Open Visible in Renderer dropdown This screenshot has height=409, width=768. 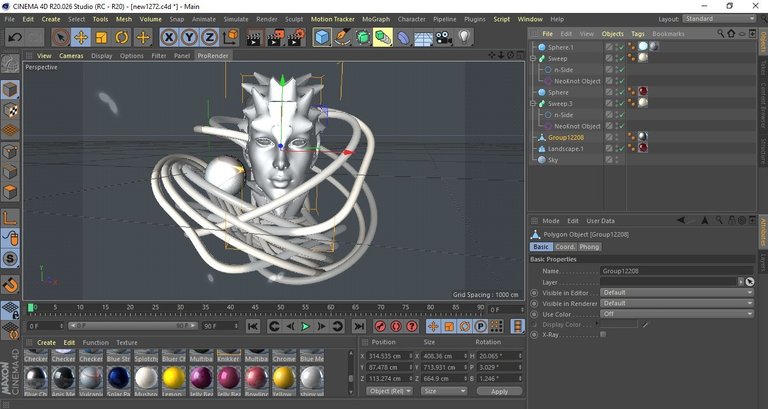pos(677,304)
